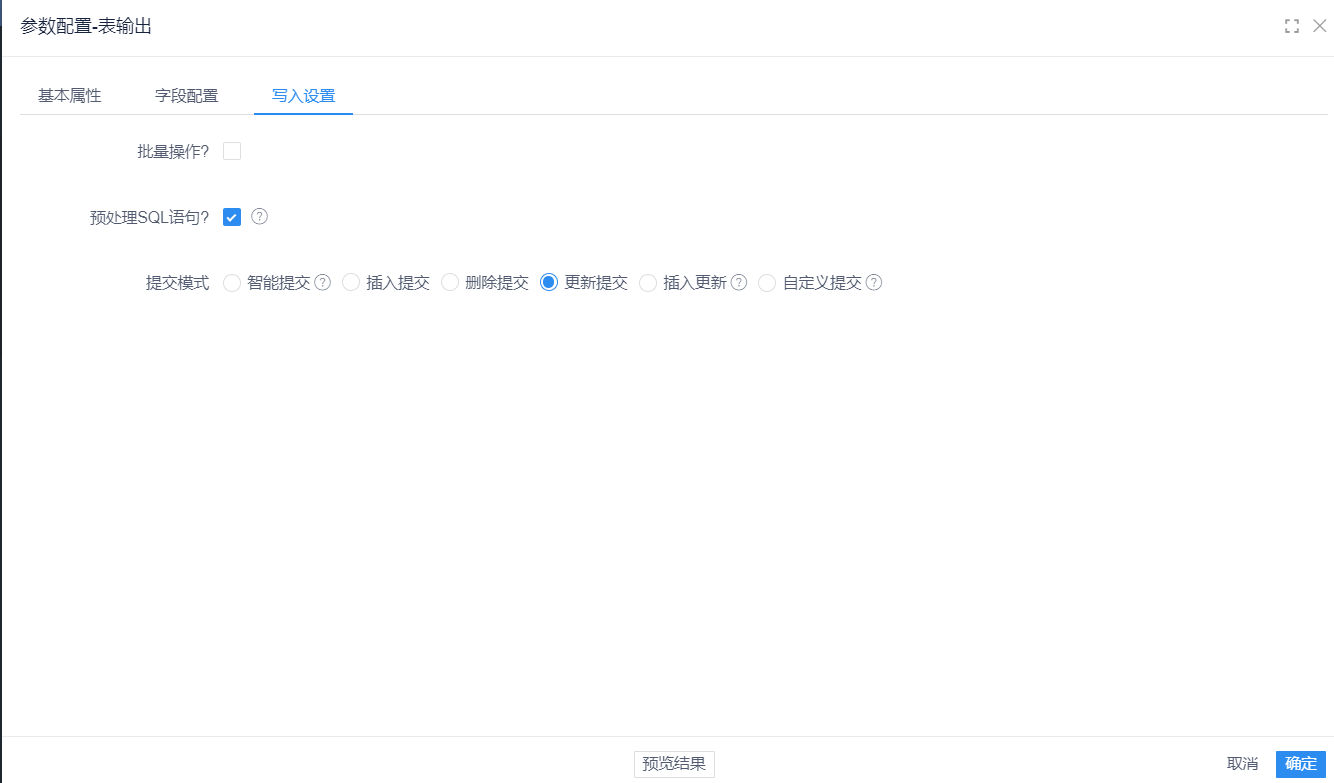Click the fullscreen icon in dialog header
Viewport: 1334px width, 783px height.
click(x=1292, y=26)
